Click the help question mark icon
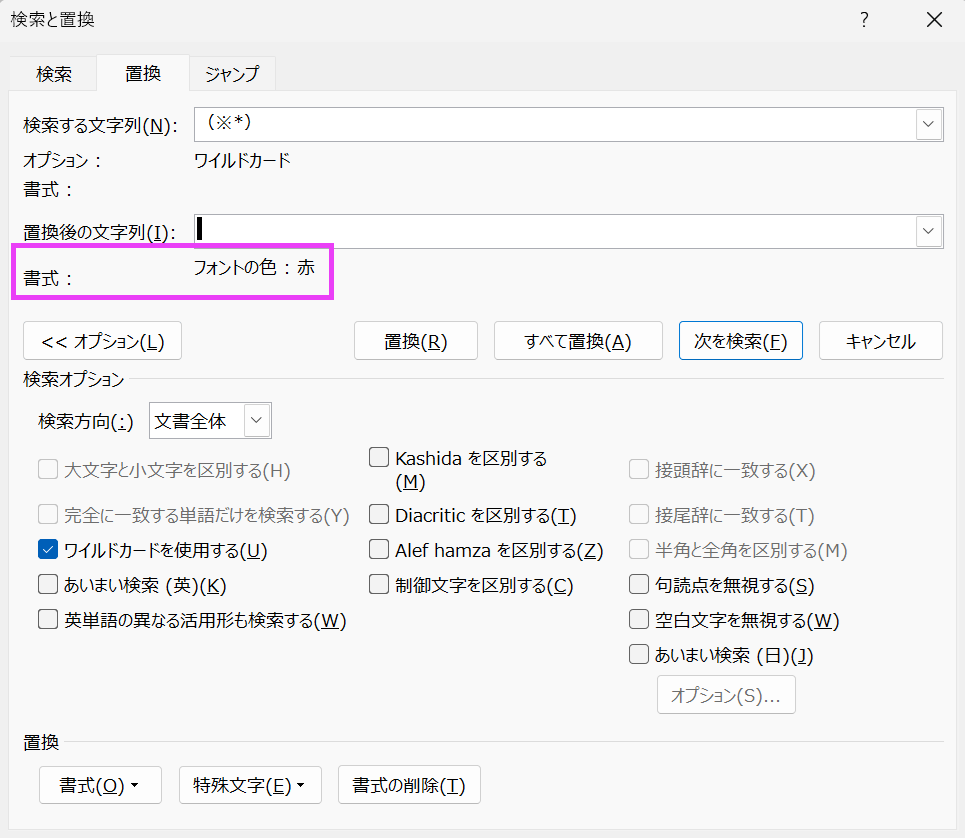The width and height of the screenshot is (965, 838). pos(865,20)
